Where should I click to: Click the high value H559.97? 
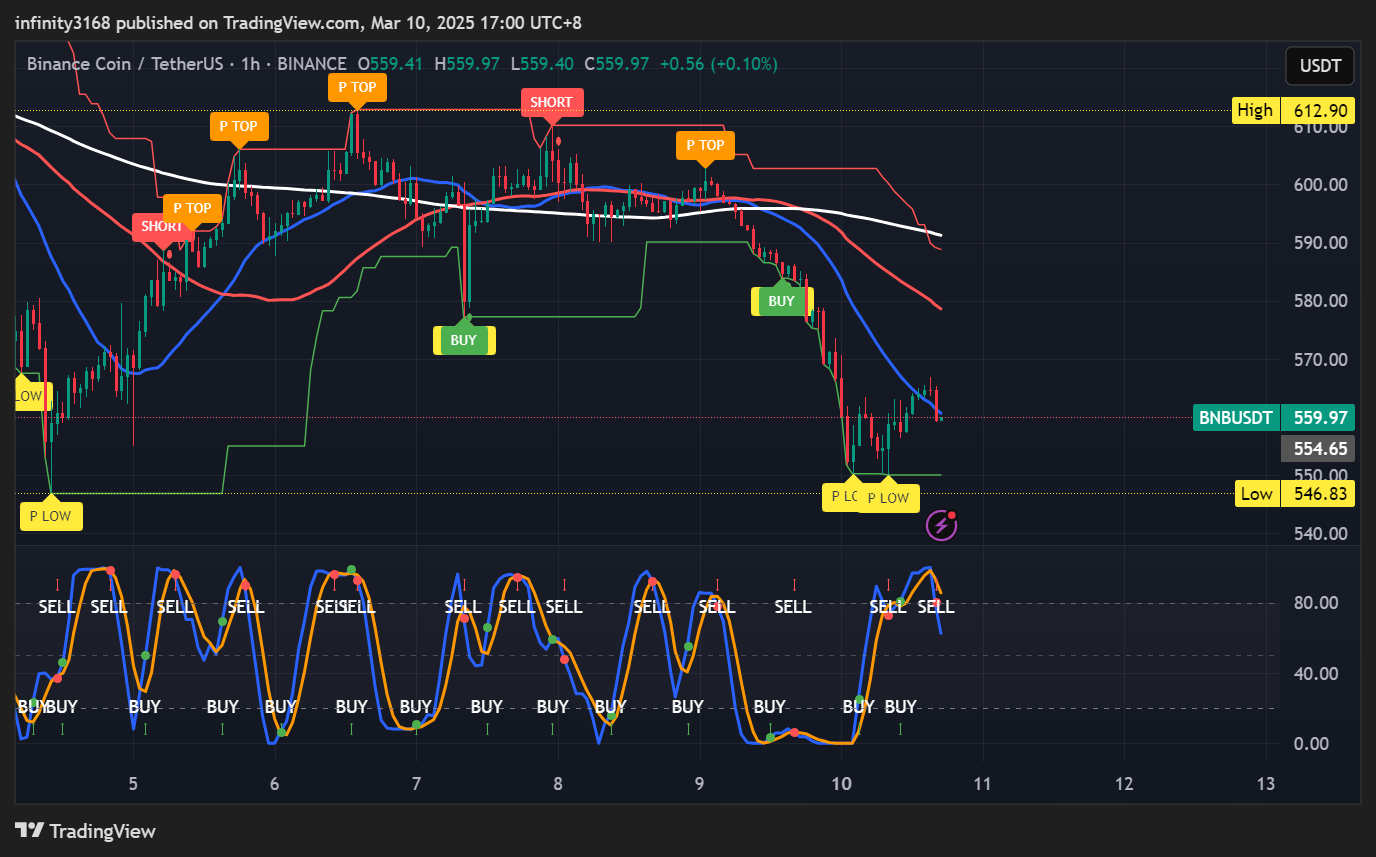coord(466,64)
